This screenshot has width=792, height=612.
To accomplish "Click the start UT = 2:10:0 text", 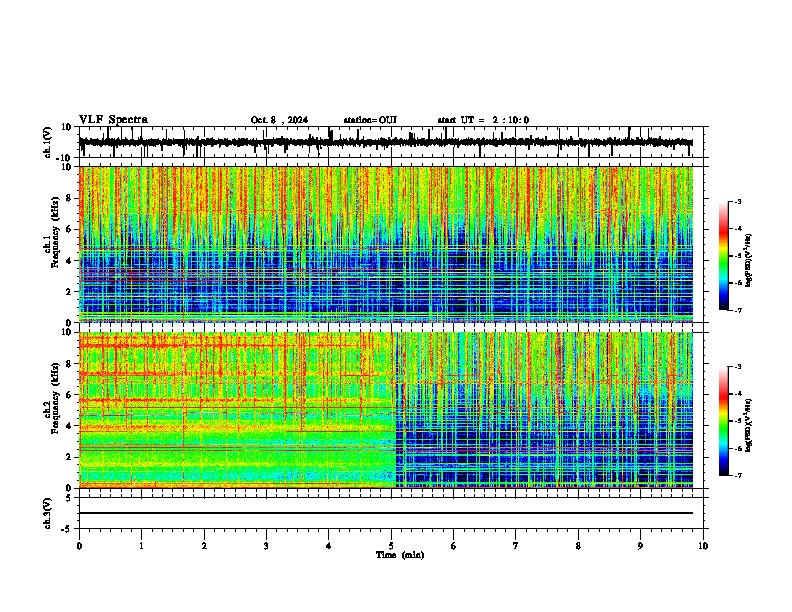I will (x=483, y=120).
